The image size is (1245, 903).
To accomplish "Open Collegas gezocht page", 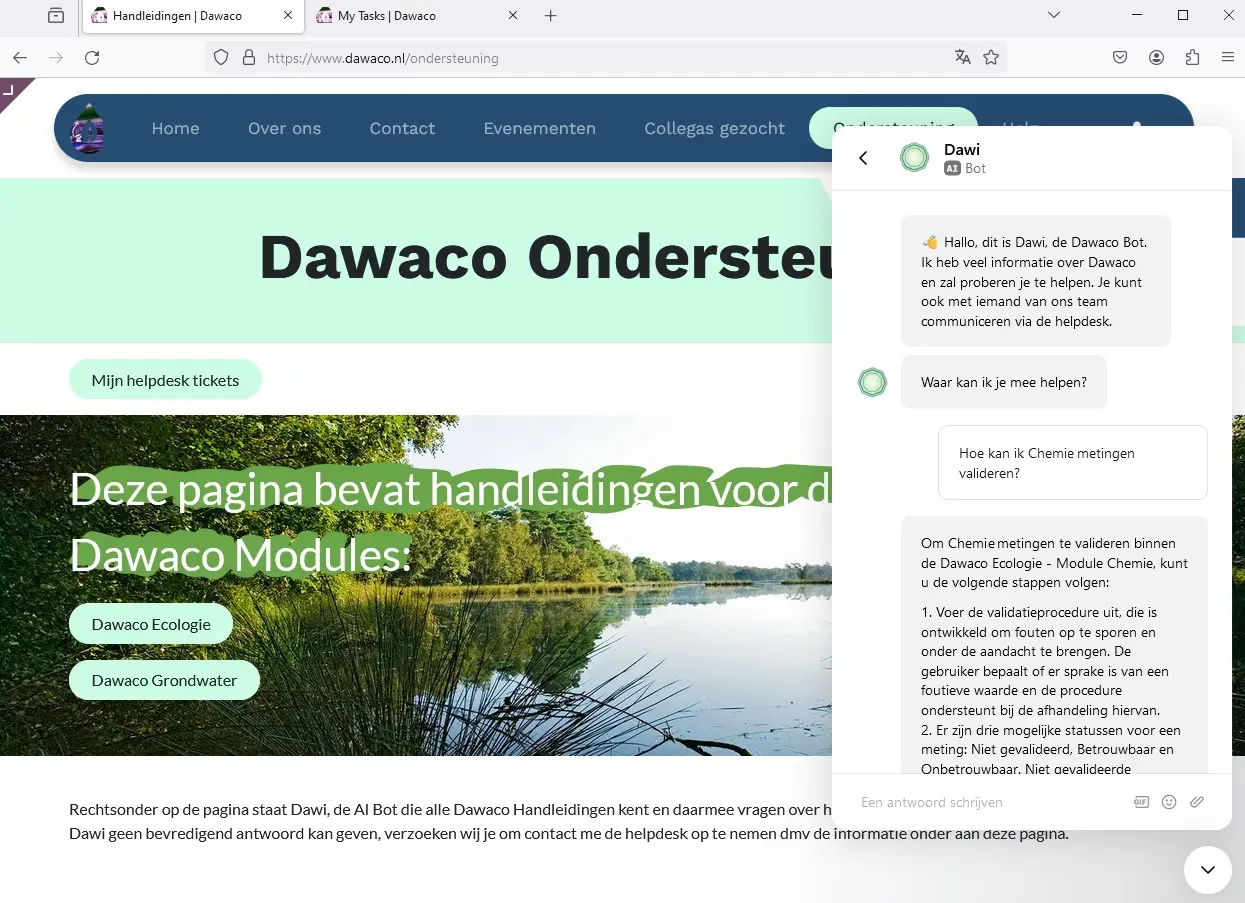I will click(x=715, y=128).
